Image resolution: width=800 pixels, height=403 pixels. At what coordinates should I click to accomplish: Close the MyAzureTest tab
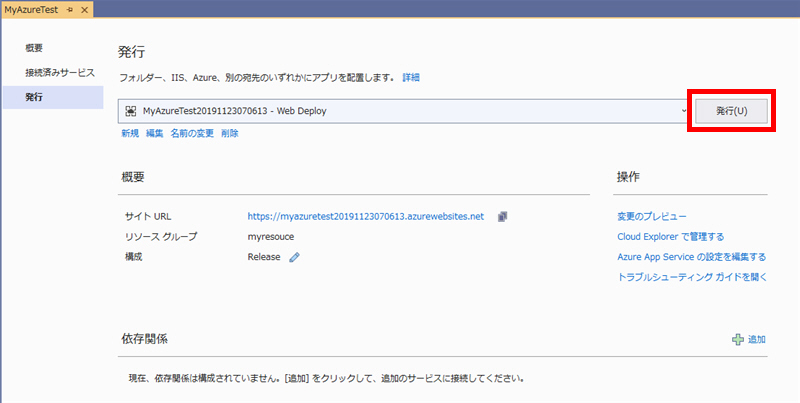[84, 10]
